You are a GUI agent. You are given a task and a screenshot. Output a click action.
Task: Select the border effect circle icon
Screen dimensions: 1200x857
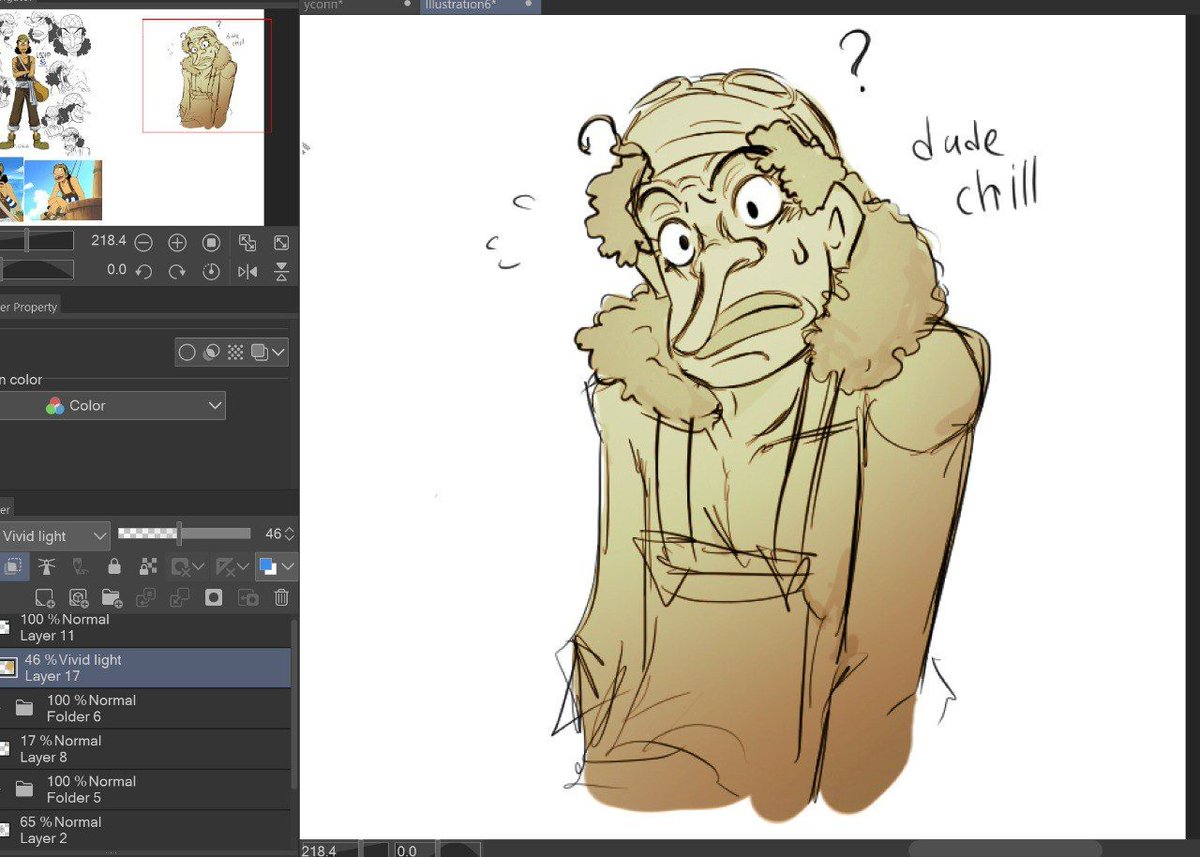tap(187, 352)
